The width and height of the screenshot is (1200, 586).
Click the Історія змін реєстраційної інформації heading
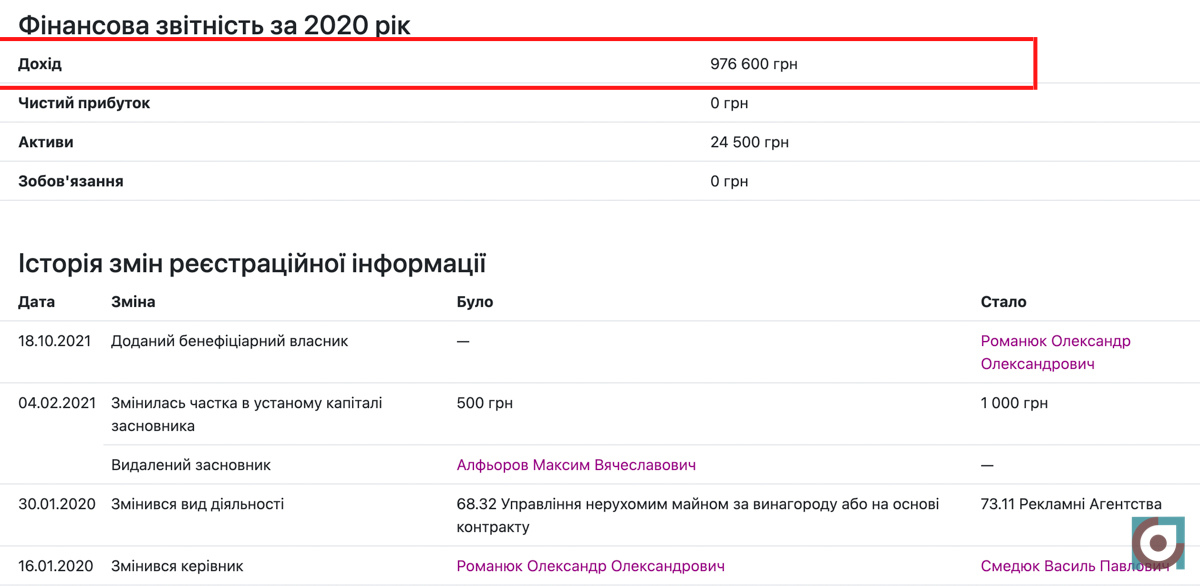(x=252, y=263)
